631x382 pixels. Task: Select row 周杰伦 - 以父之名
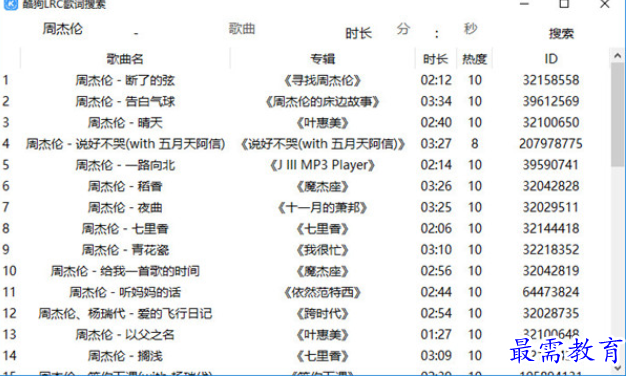point(305,335)
